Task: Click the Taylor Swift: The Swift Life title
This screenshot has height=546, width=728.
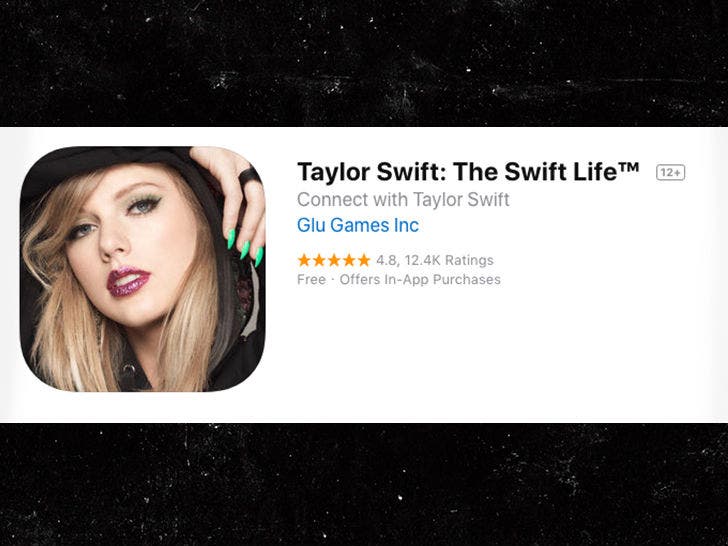Action: [x=468, y=172]
